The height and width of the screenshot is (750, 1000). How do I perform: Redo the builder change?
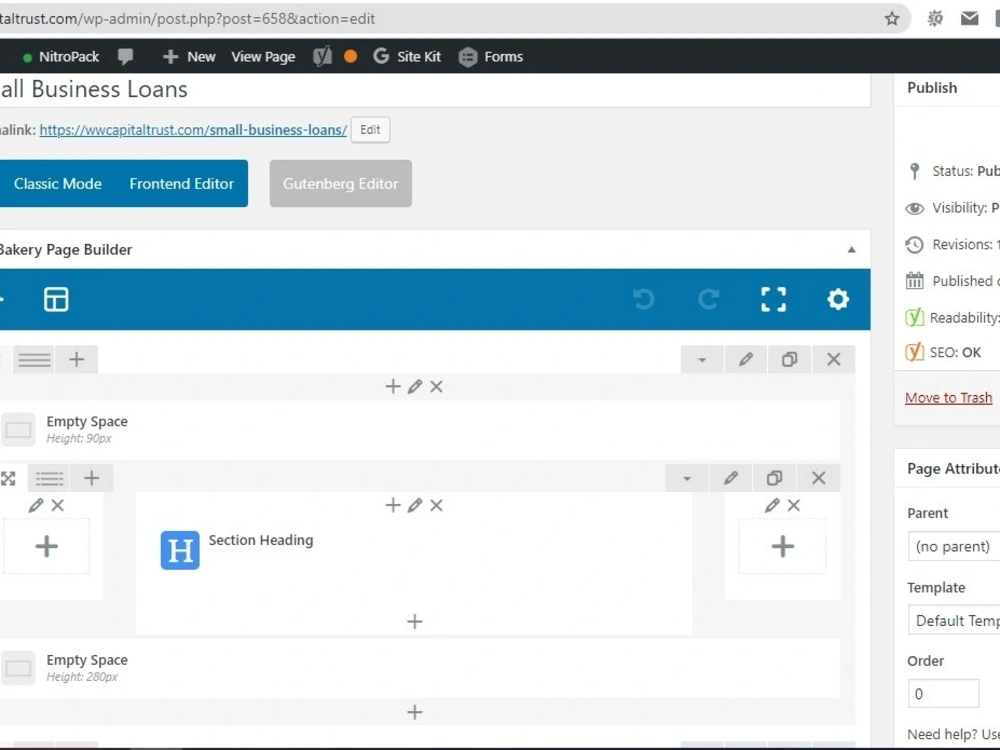(709, 299)
